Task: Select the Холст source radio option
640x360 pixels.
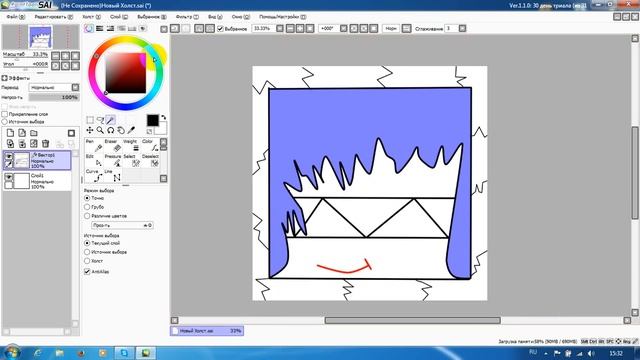Action: tap(87, 261)
